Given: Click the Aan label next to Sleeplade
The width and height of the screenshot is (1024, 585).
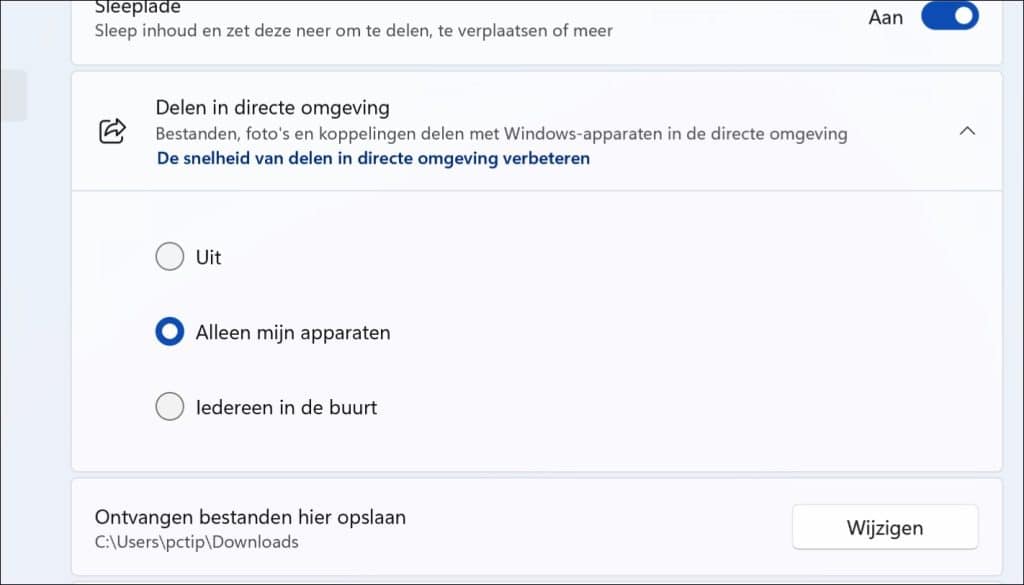Looking at the screenshot, I should point(886,16).
